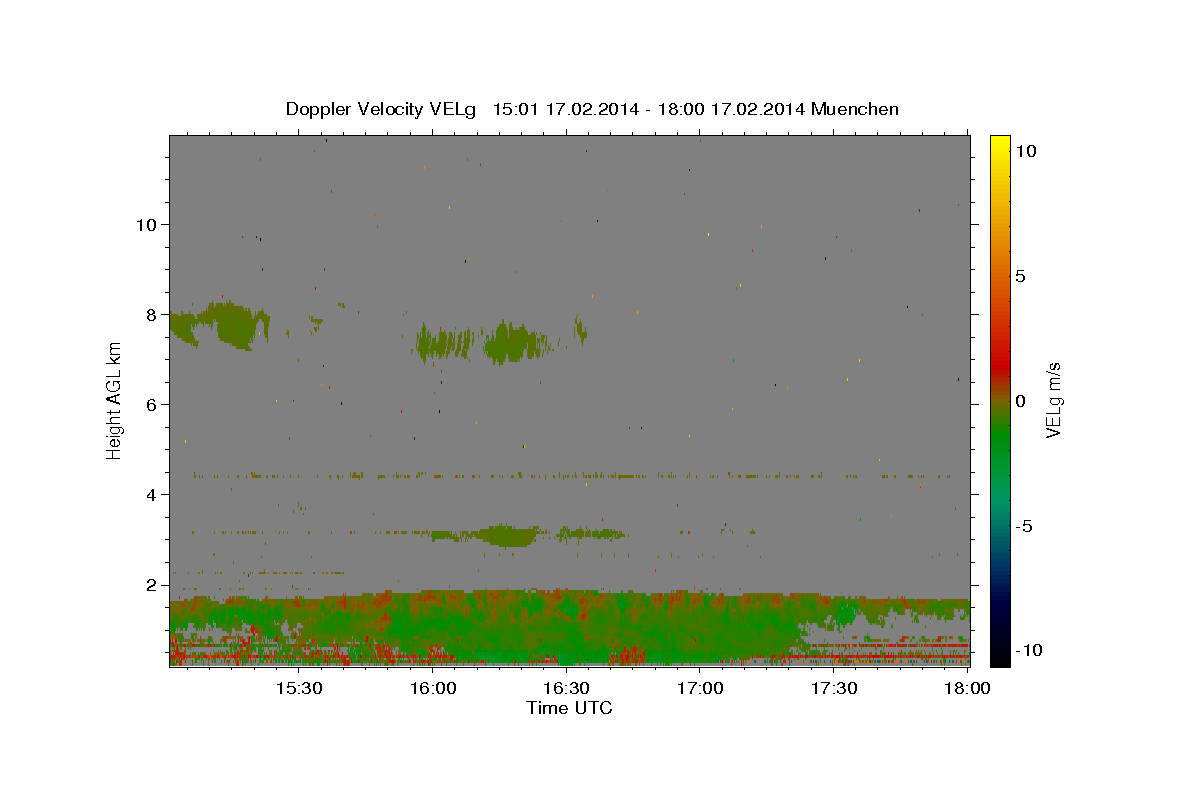Click the height axis label 8
This screenshot has width=1200, height=800.
click(152, 314)
